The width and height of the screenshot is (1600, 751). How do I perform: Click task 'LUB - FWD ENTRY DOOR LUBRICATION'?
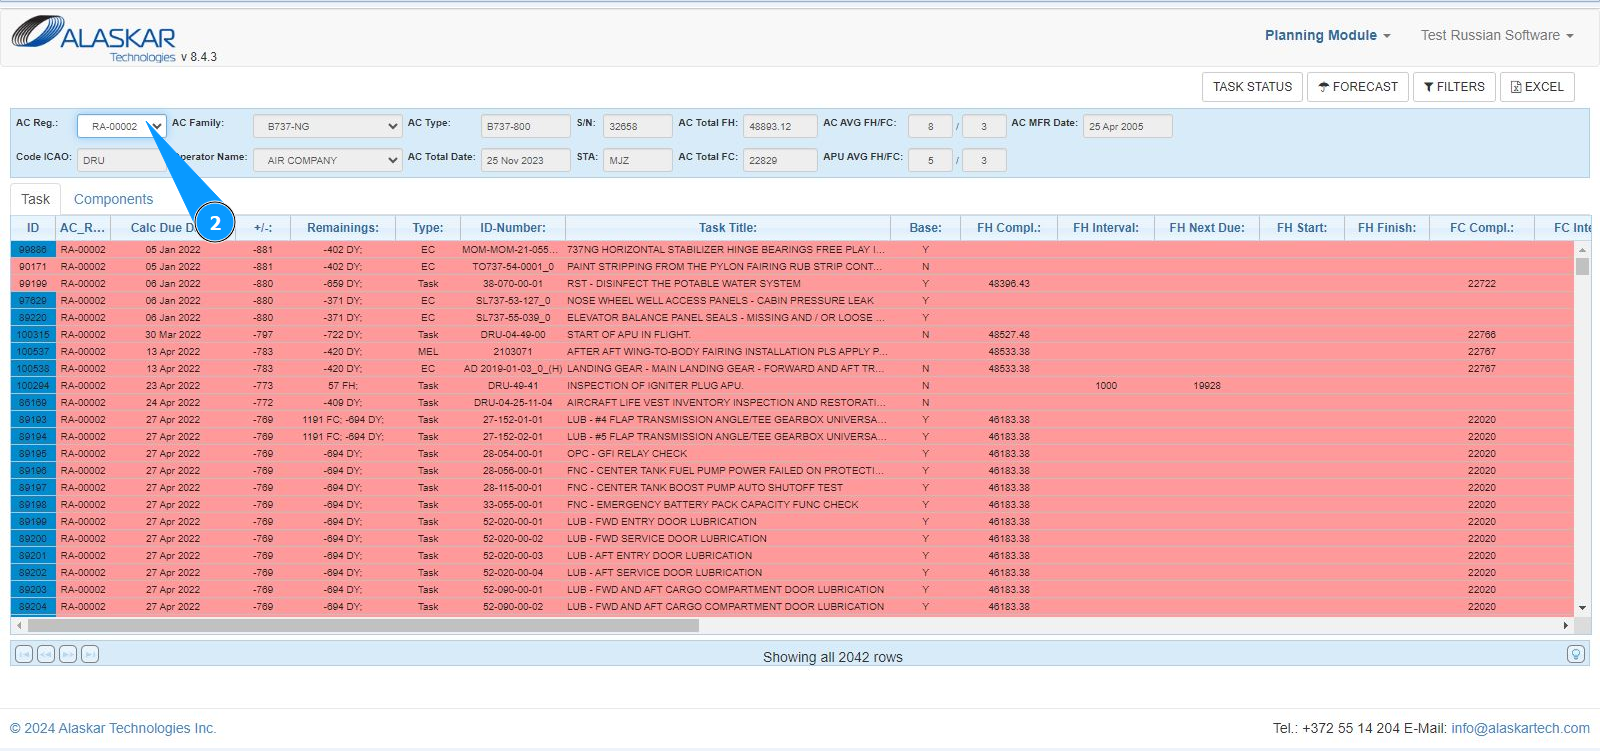tap(662, 522)
